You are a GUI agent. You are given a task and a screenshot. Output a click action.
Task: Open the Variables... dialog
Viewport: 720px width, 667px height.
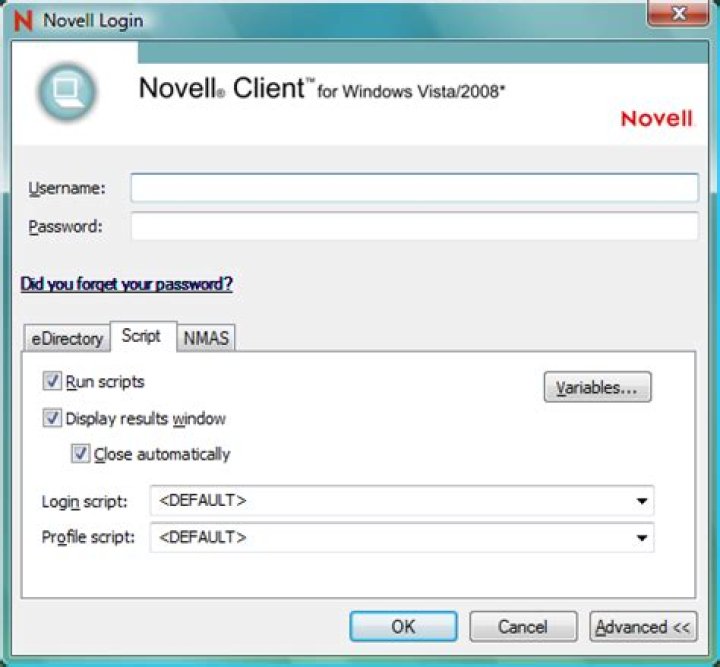597,387
